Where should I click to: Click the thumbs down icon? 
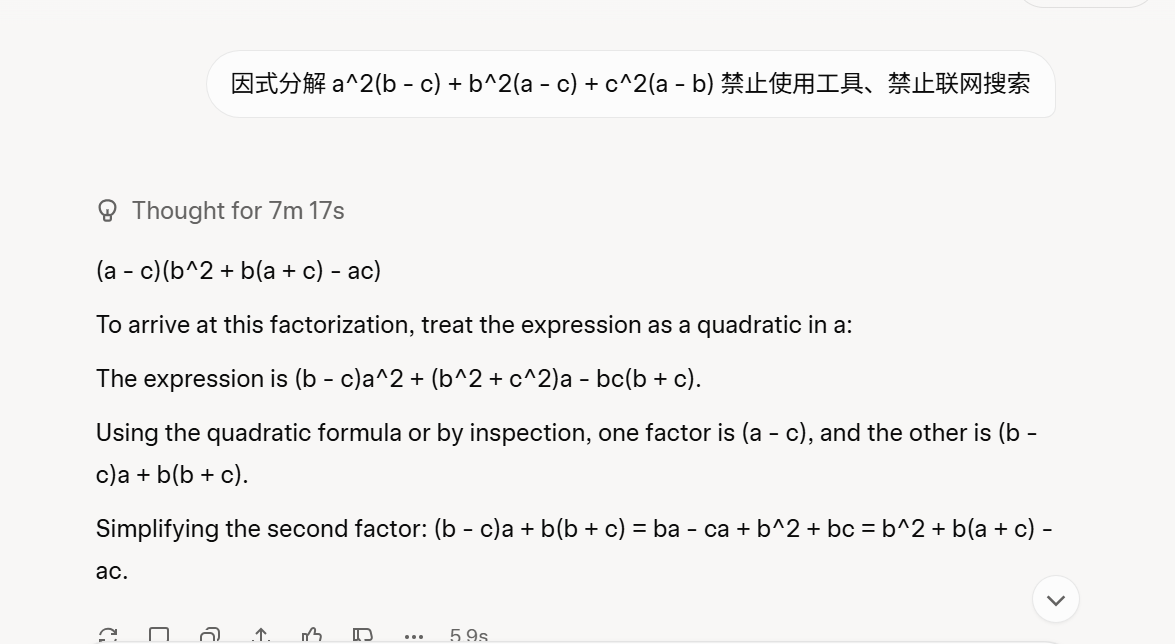(363, 636)
